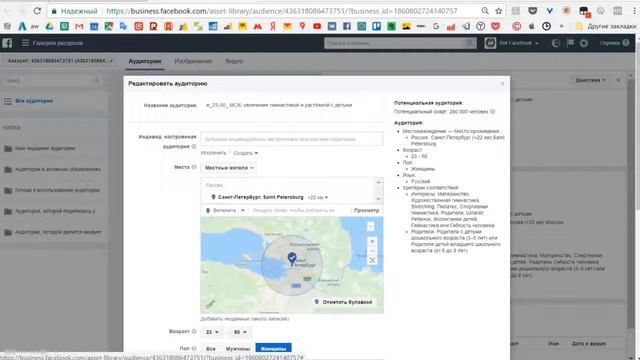
Task: Click the Отметить булавкой button on the map
Action: point(343,302)
